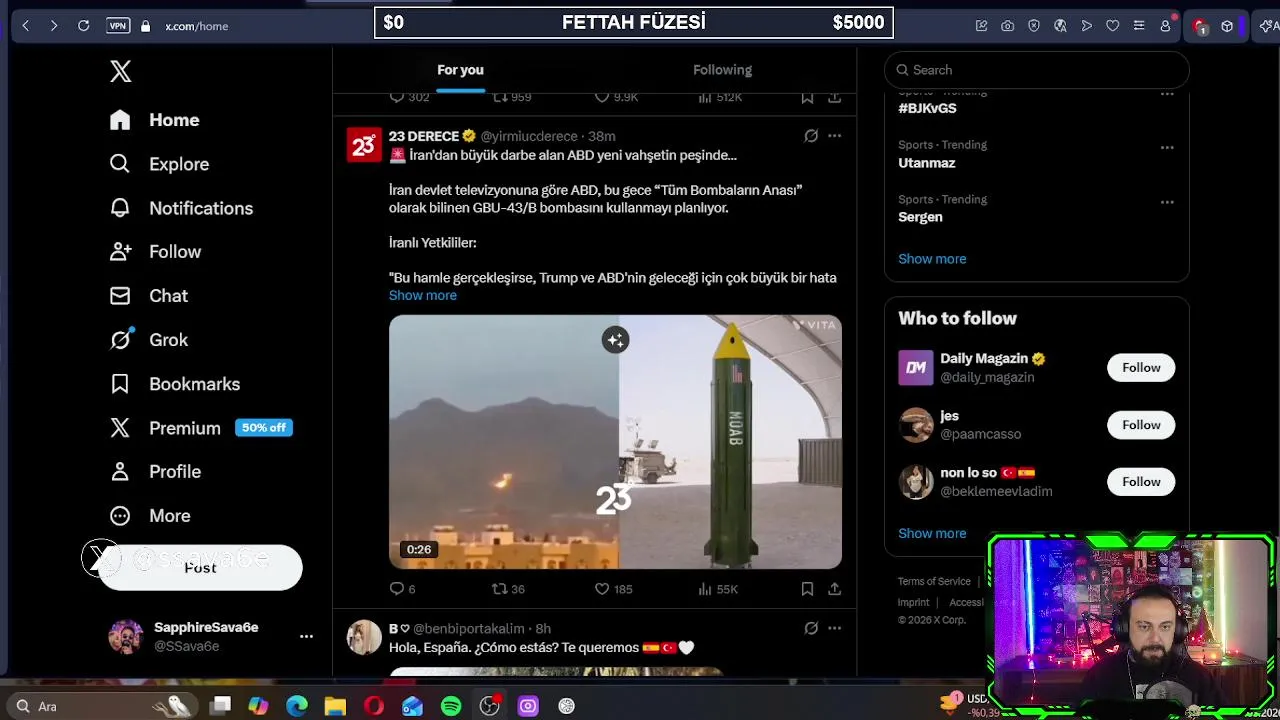Image resolution: width=1280 pixels, height=720 pixels.
Task: Open Explore page
Action: click(159, 164)
